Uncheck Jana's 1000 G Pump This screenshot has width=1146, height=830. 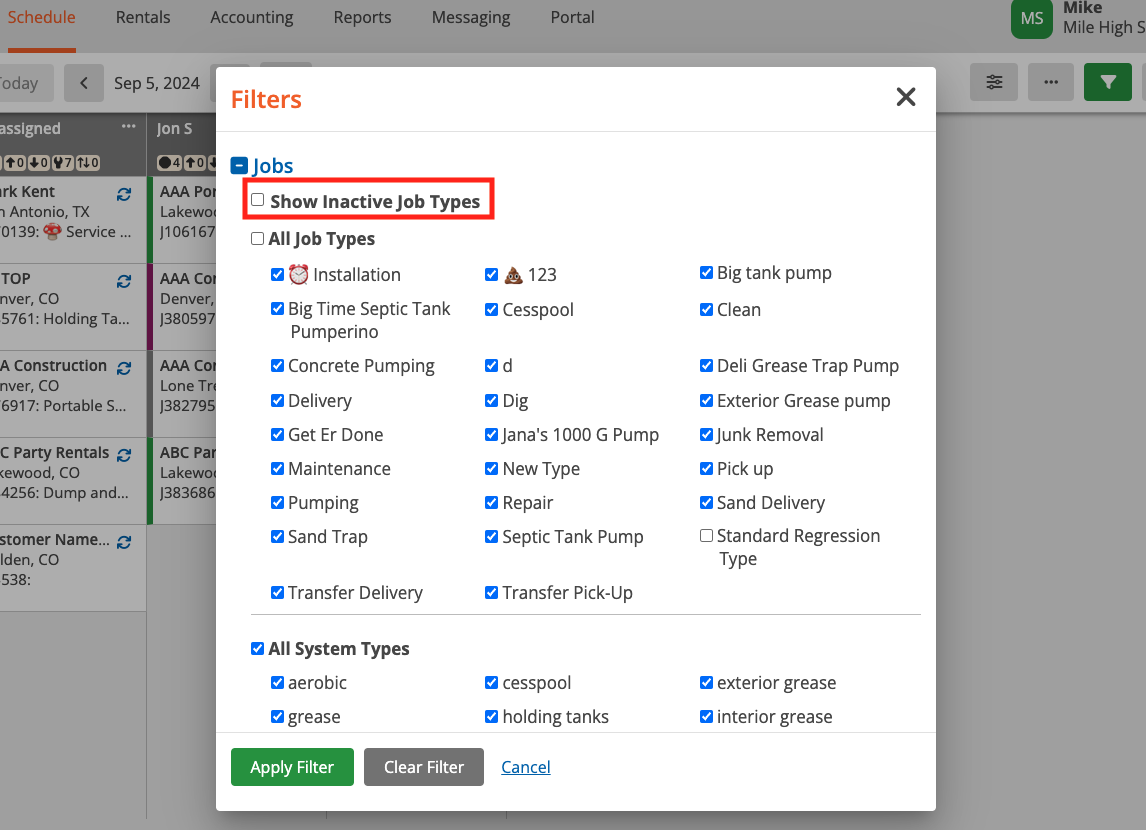pyautogui.click(x=491, y=435)
